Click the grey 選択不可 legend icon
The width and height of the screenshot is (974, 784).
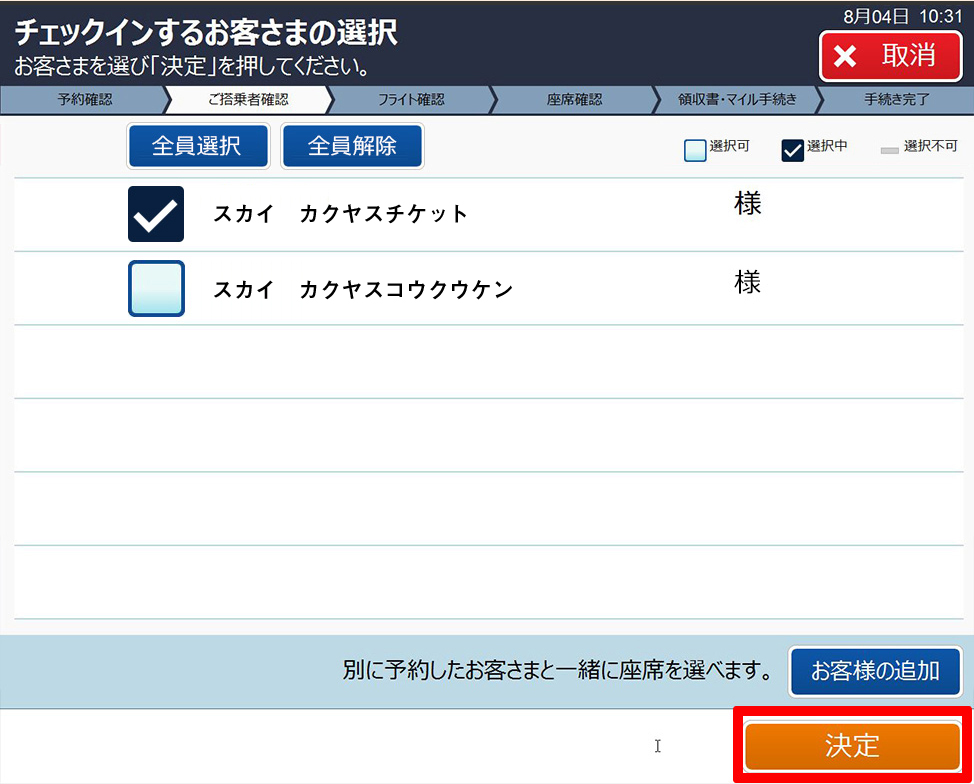click(x=889, y=151)
